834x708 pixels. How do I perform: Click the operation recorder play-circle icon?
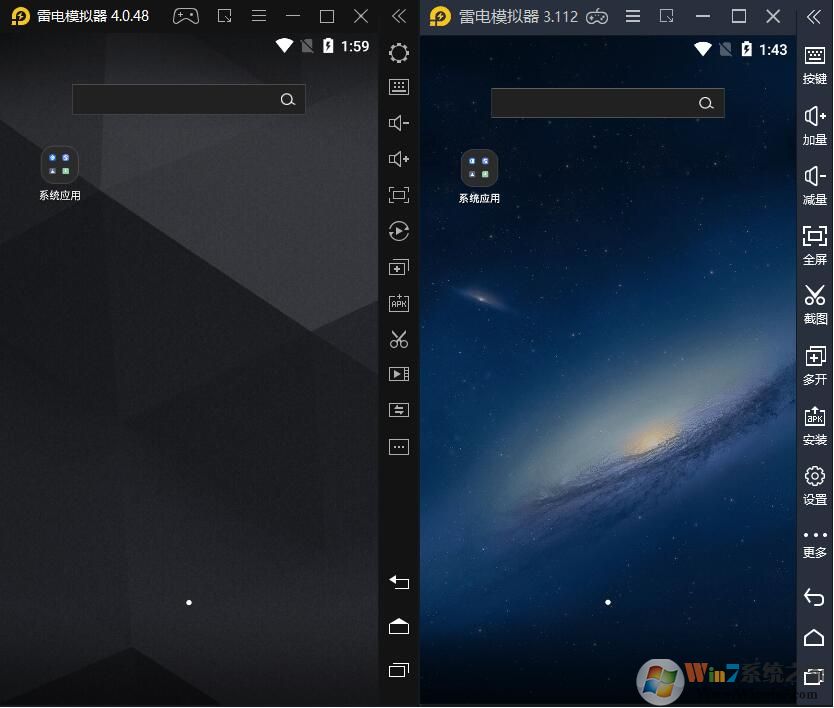(x=399, y=231)
